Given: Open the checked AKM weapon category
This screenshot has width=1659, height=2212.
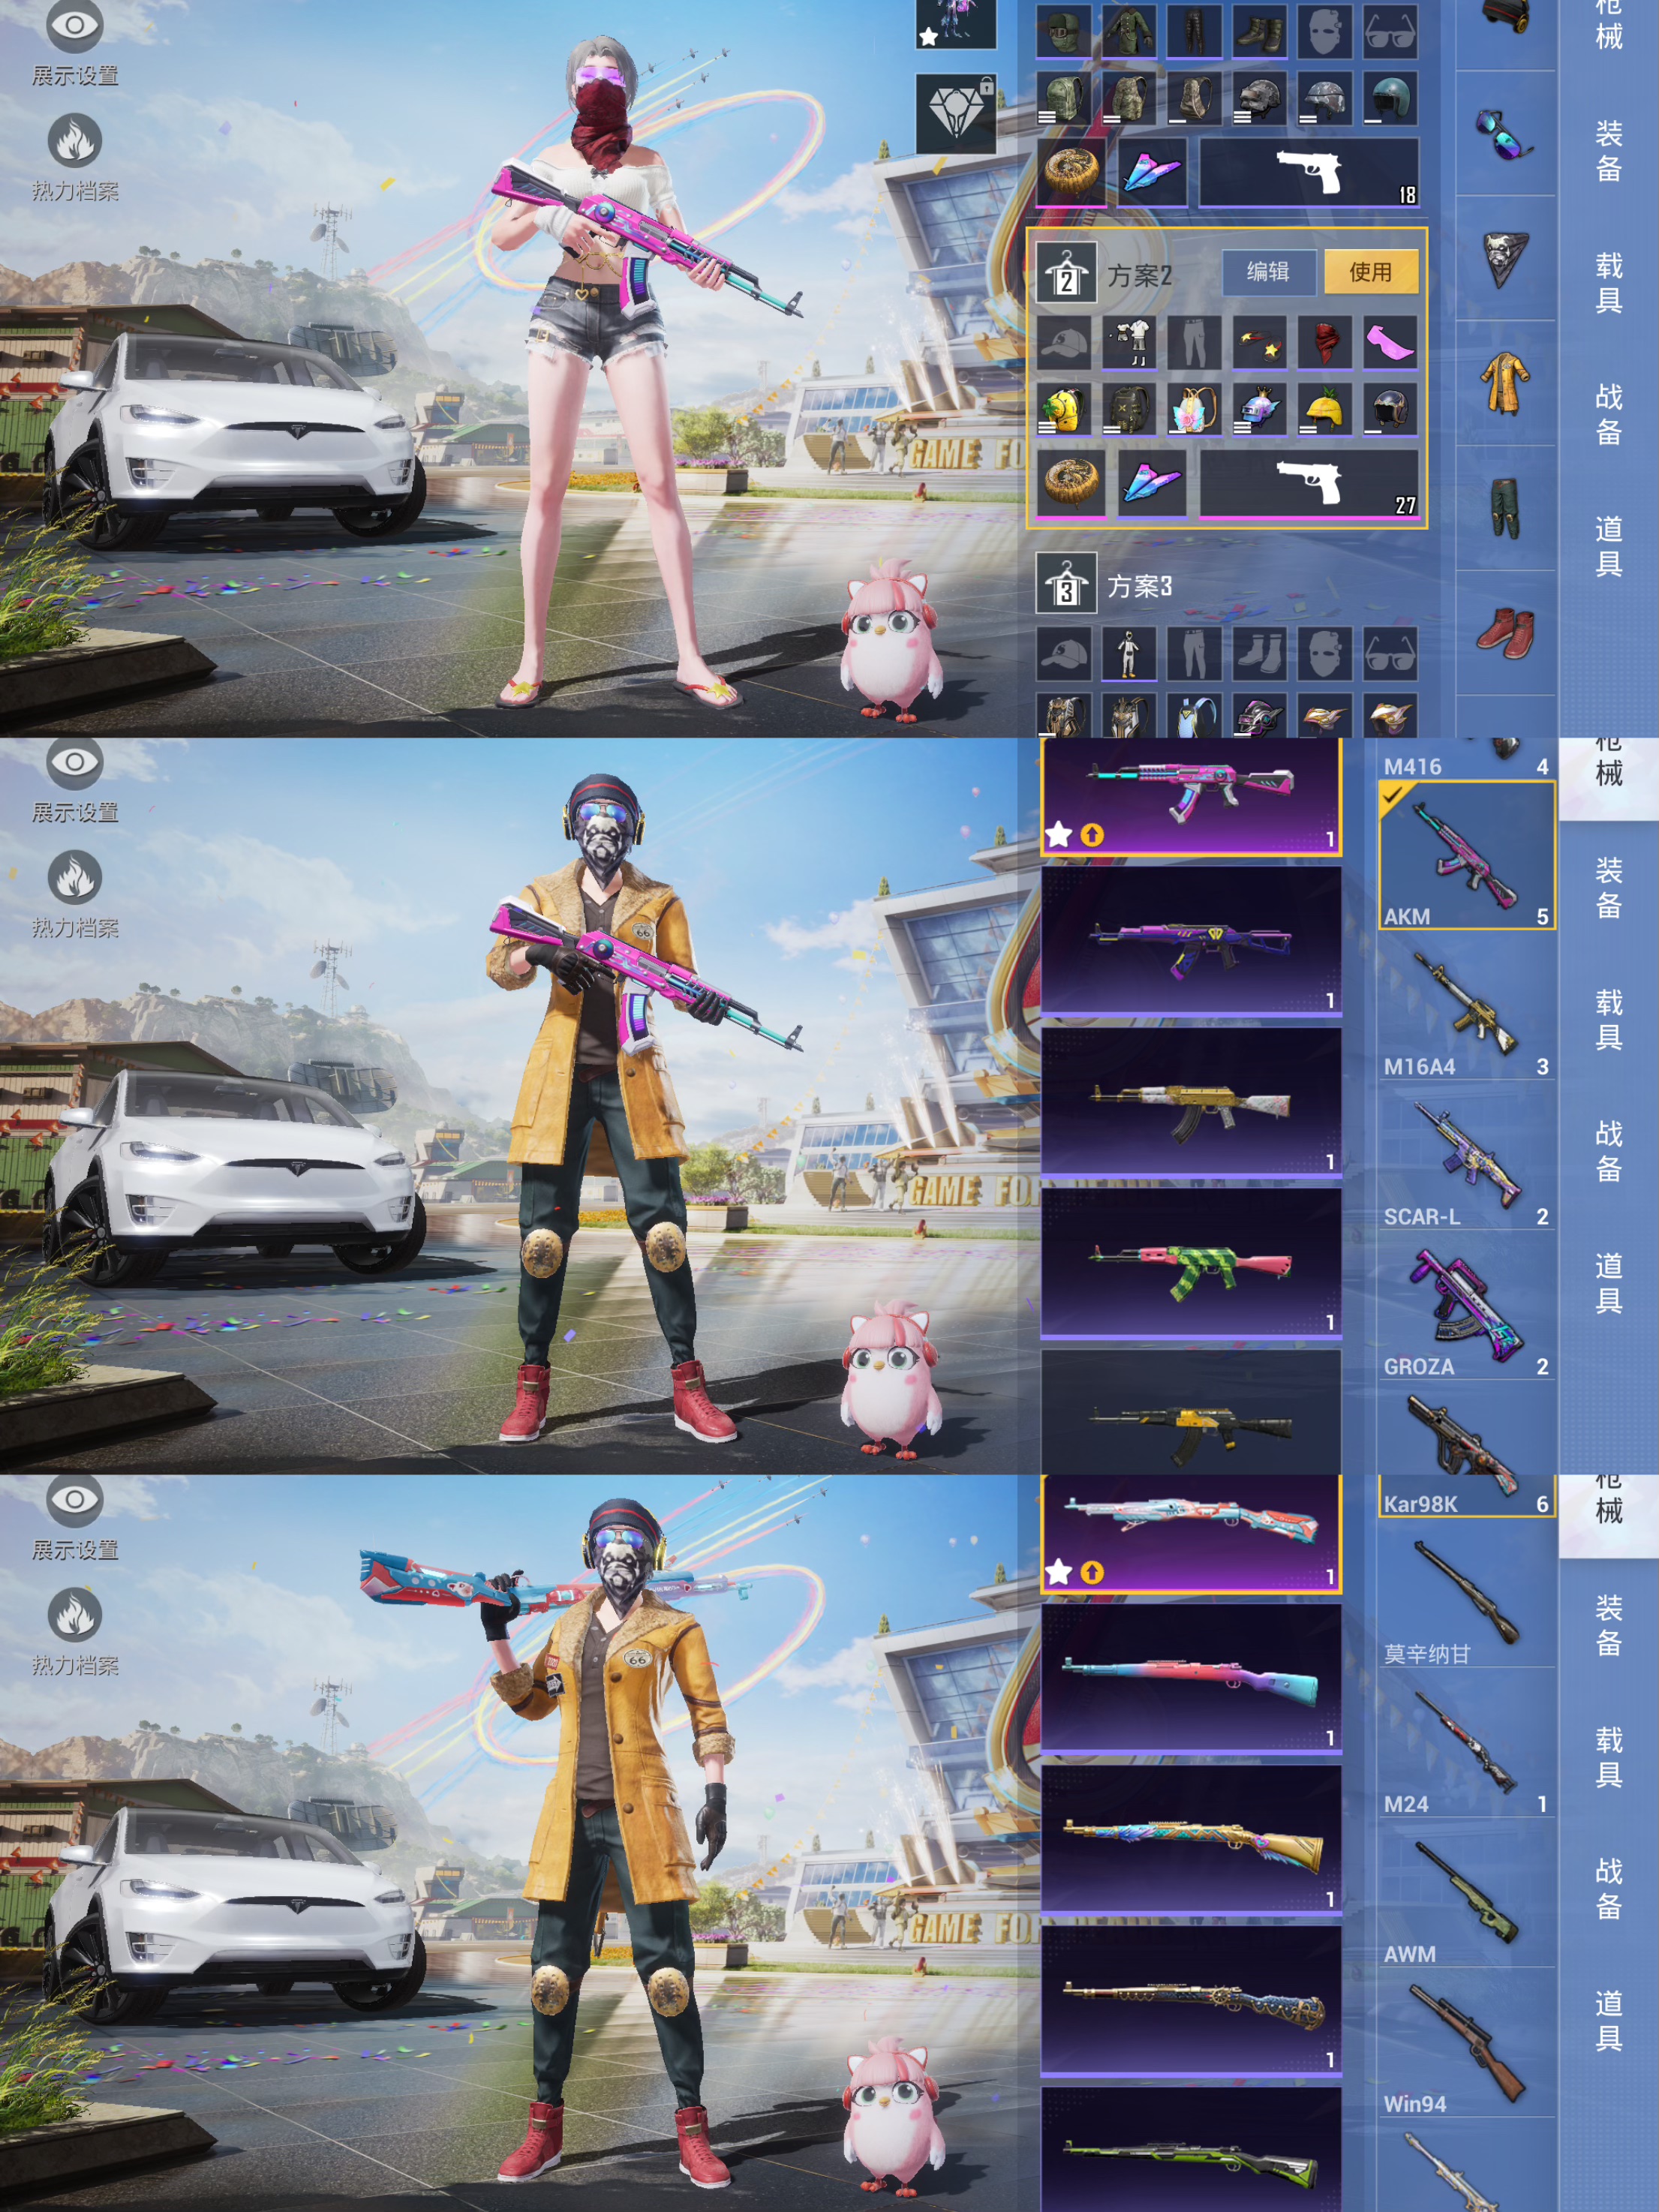Looking at the screenshot, I should 1466,856.
